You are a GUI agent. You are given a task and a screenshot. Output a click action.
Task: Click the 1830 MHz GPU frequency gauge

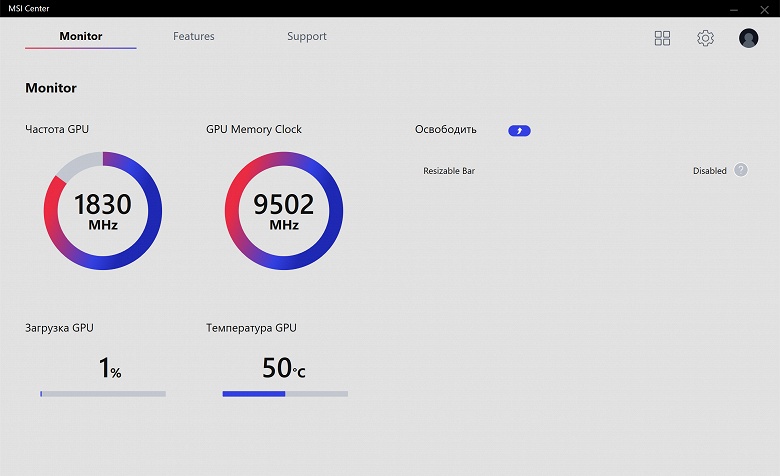[x=103, y=211]
